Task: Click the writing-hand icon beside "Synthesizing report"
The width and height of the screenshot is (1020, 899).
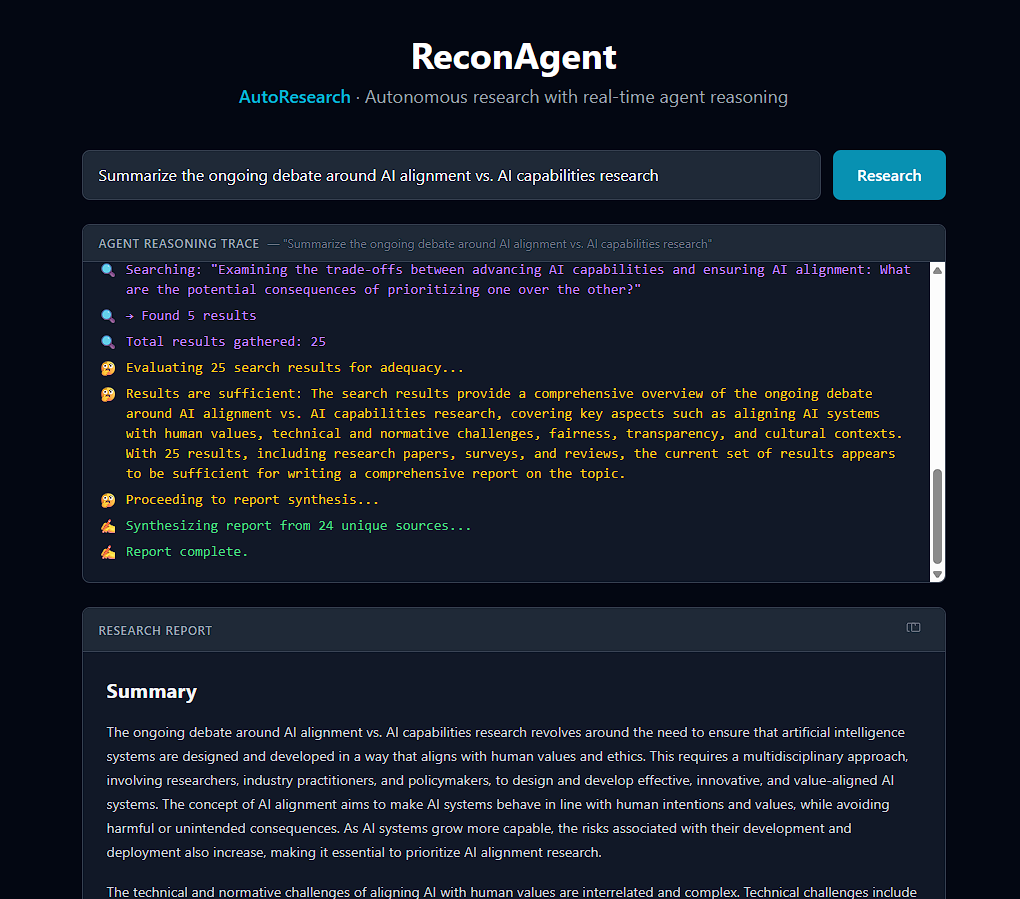Action: [108, 525]
